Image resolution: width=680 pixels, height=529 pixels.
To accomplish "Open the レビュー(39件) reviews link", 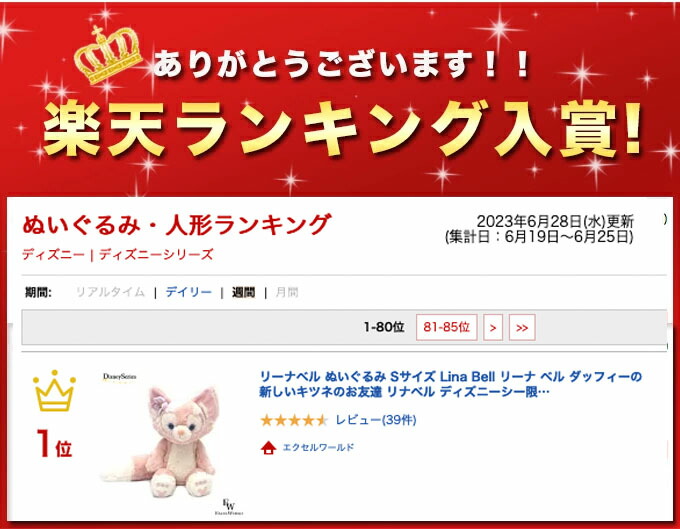I will tap(376, 420).
